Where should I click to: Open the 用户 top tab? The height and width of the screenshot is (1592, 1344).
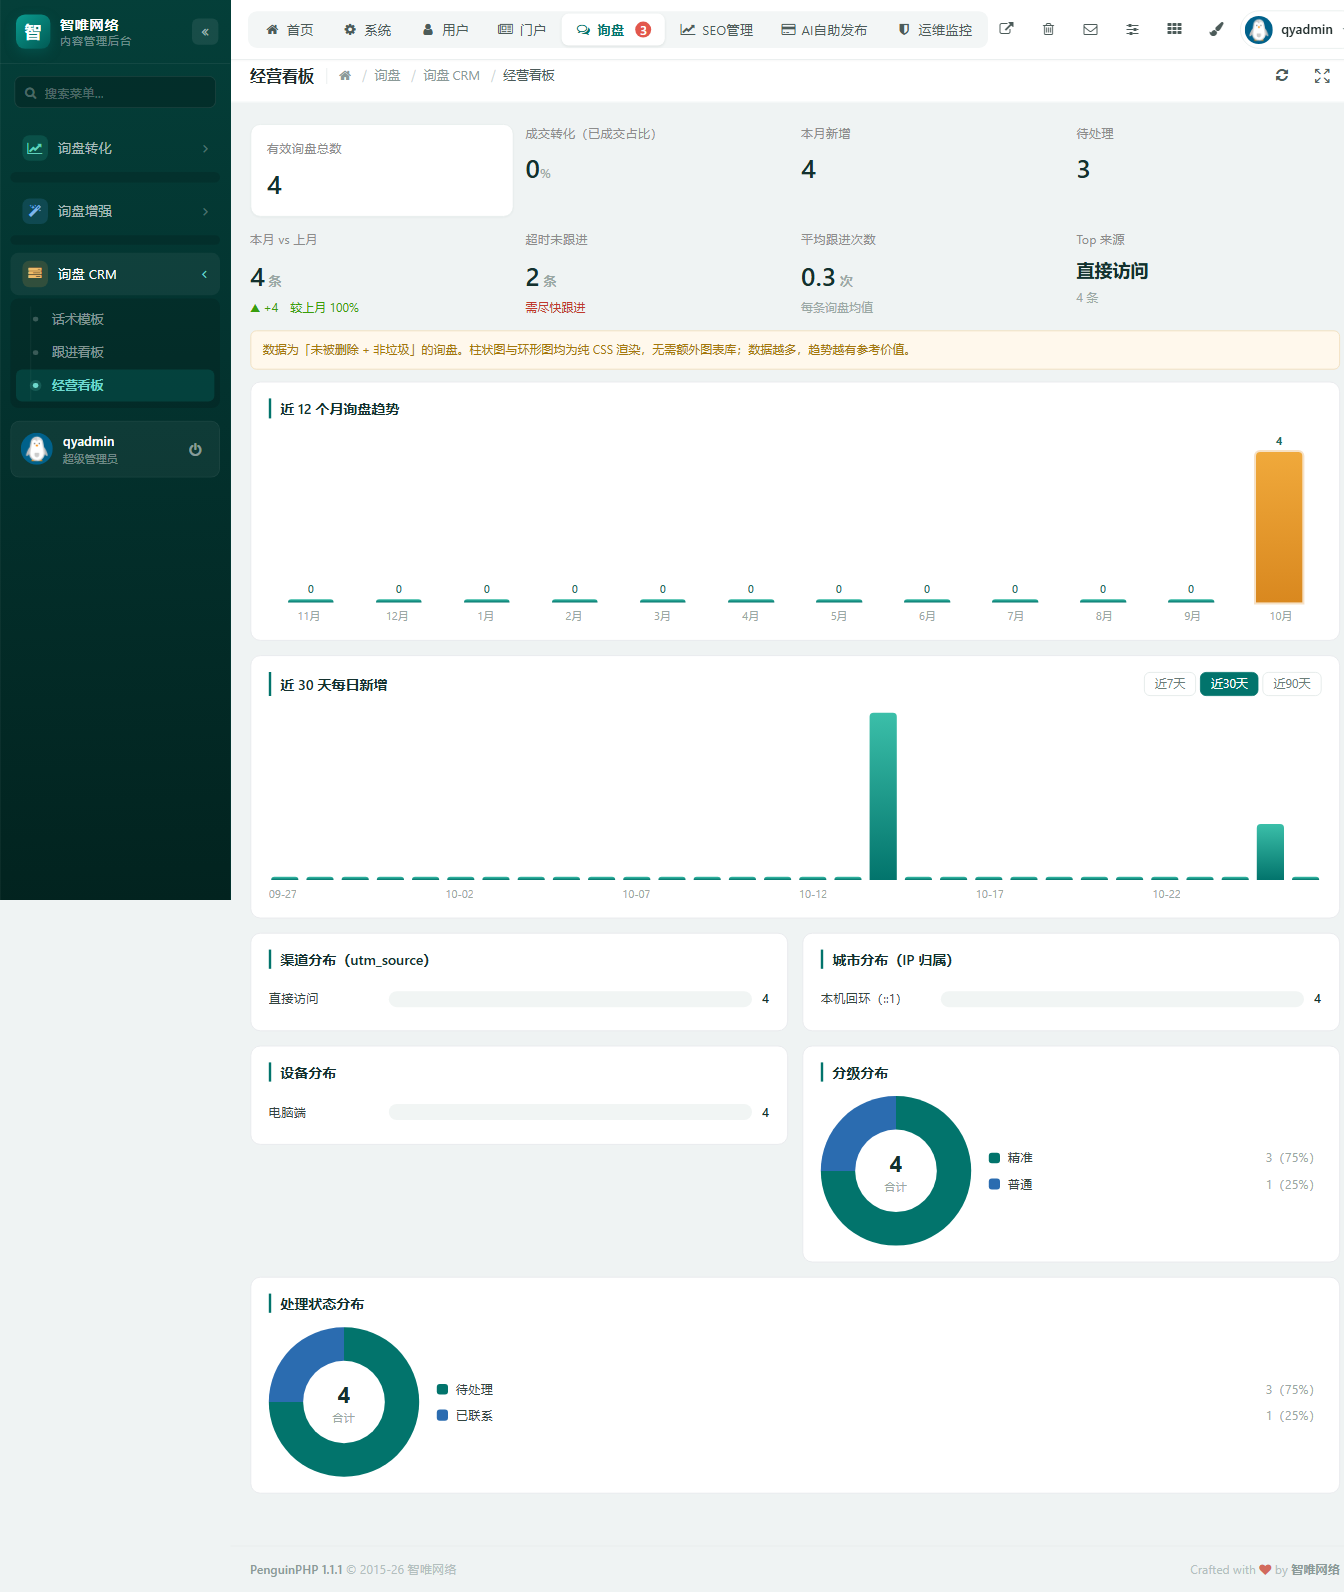click(x=445, y=30)
